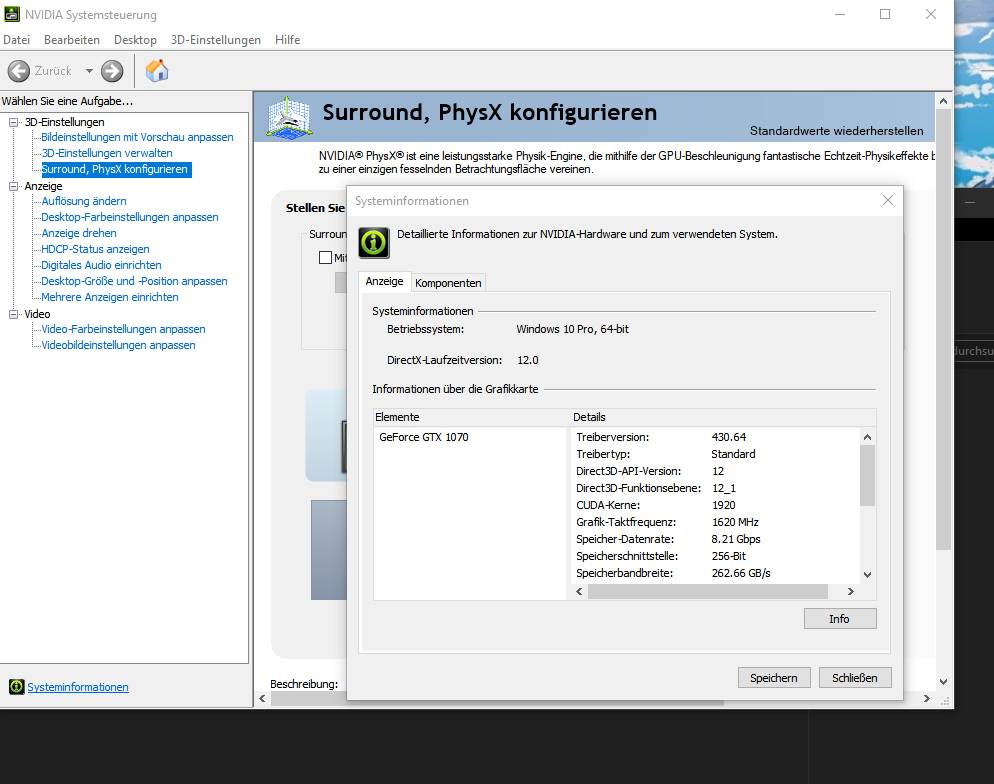Open Bildeinstellungen mit Vorschau anpassen
The height and width of the screenshot is (784, 994).
(137, 137)
